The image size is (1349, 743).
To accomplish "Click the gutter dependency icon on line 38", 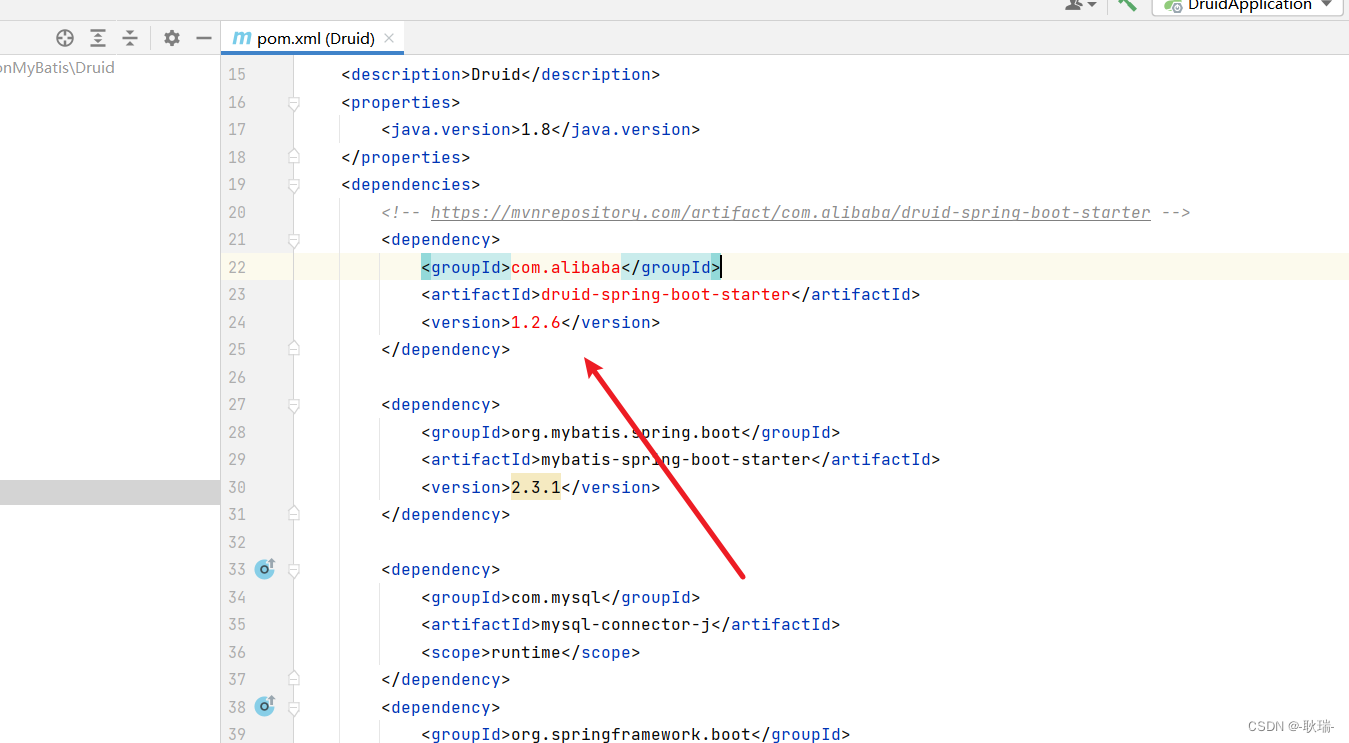I will [x=265, y=706].
